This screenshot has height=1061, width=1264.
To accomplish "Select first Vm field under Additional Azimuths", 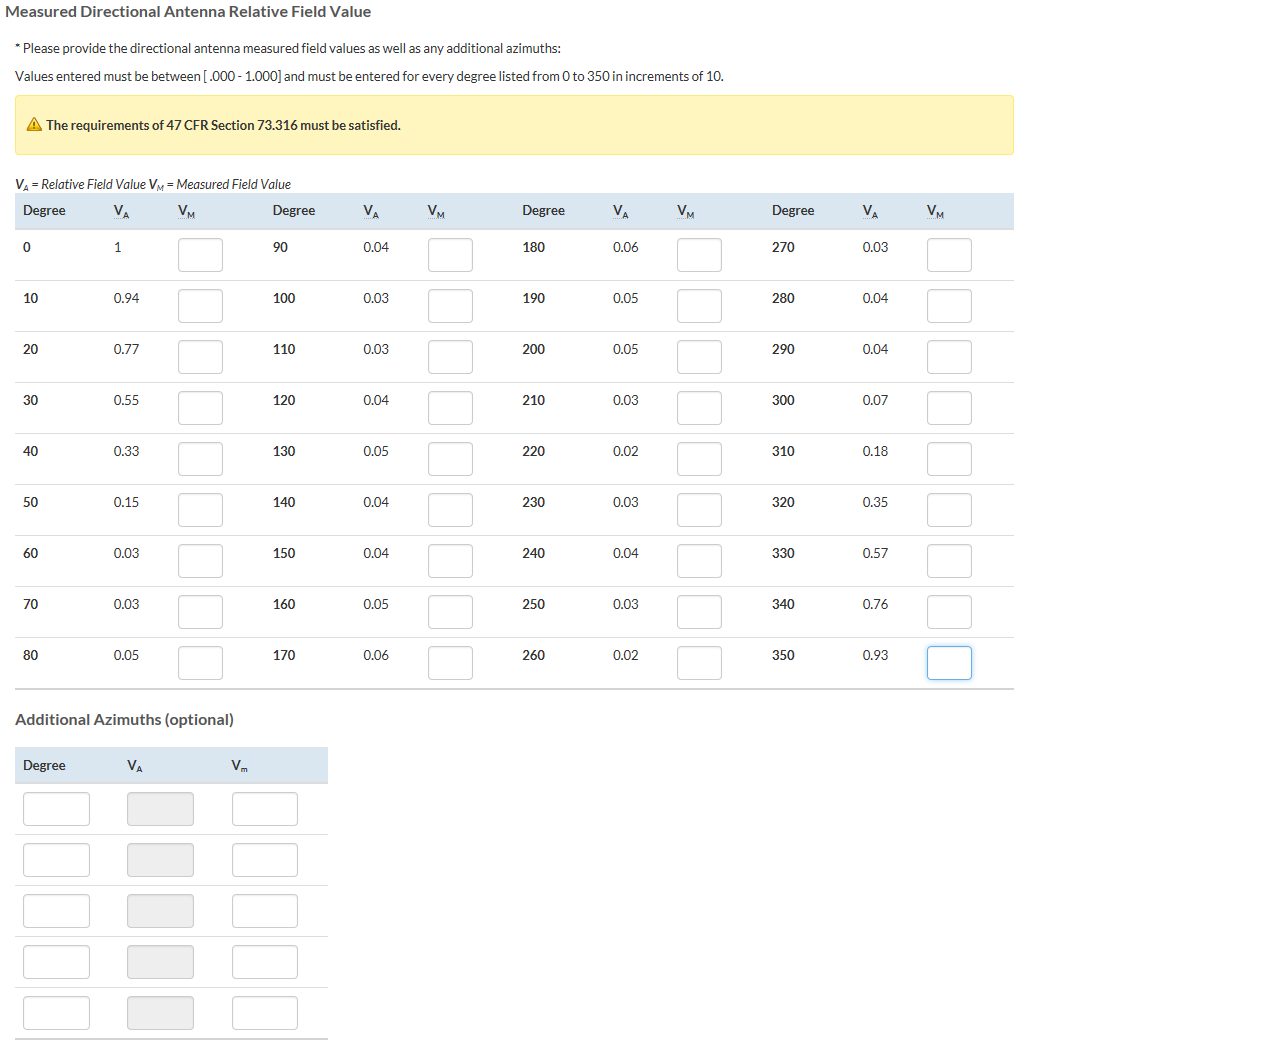I will pyautogui.click(x=265, y=809).
